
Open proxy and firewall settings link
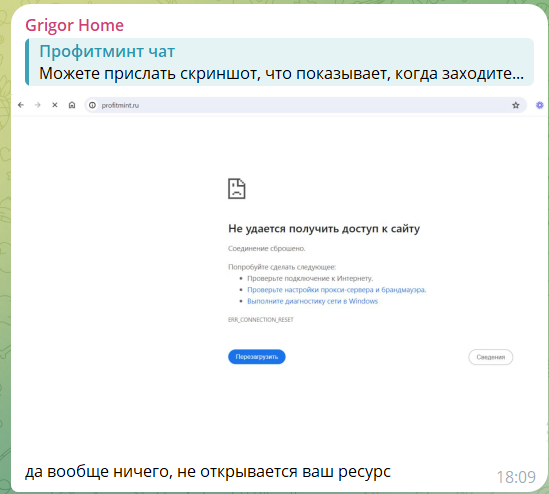pos(336,290)
